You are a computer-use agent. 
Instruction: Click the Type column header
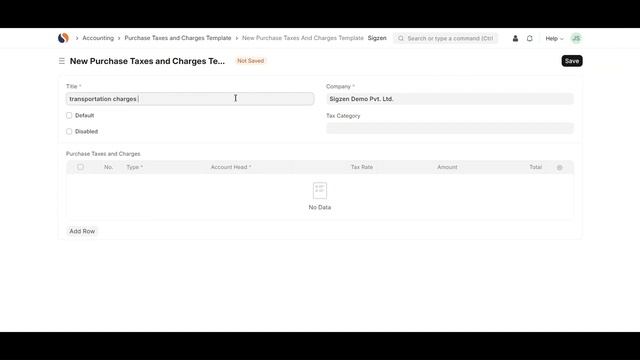tap(134, 167)
